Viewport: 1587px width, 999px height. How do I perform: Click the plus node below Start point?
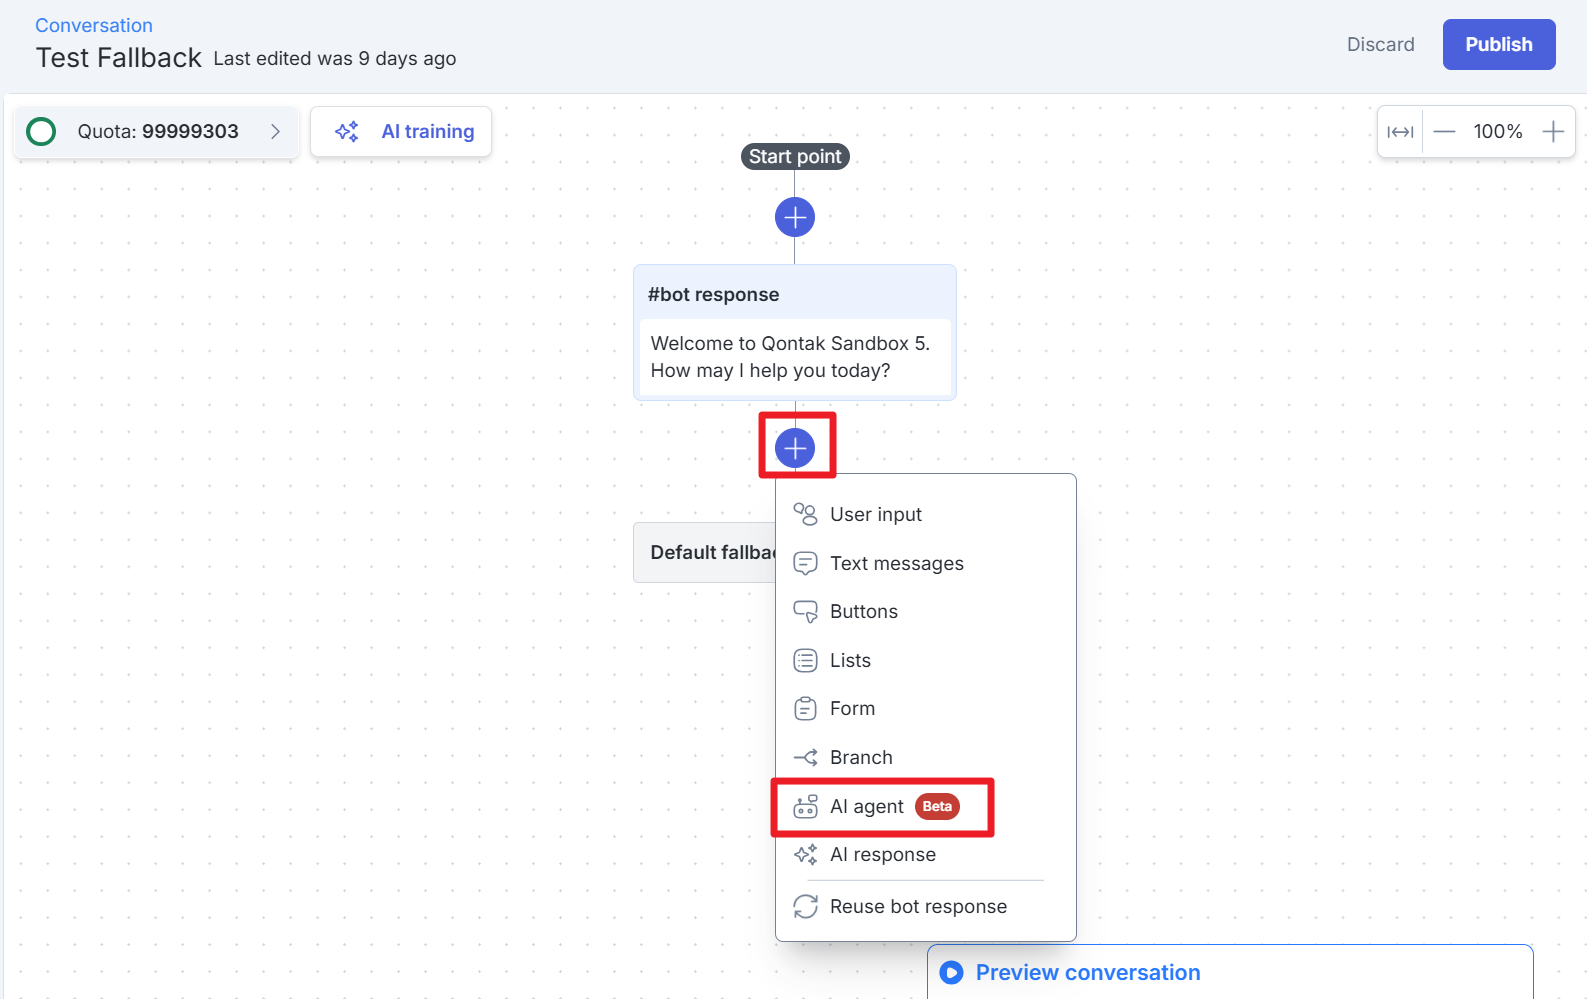pyautogui.click(x=795, y=217)
